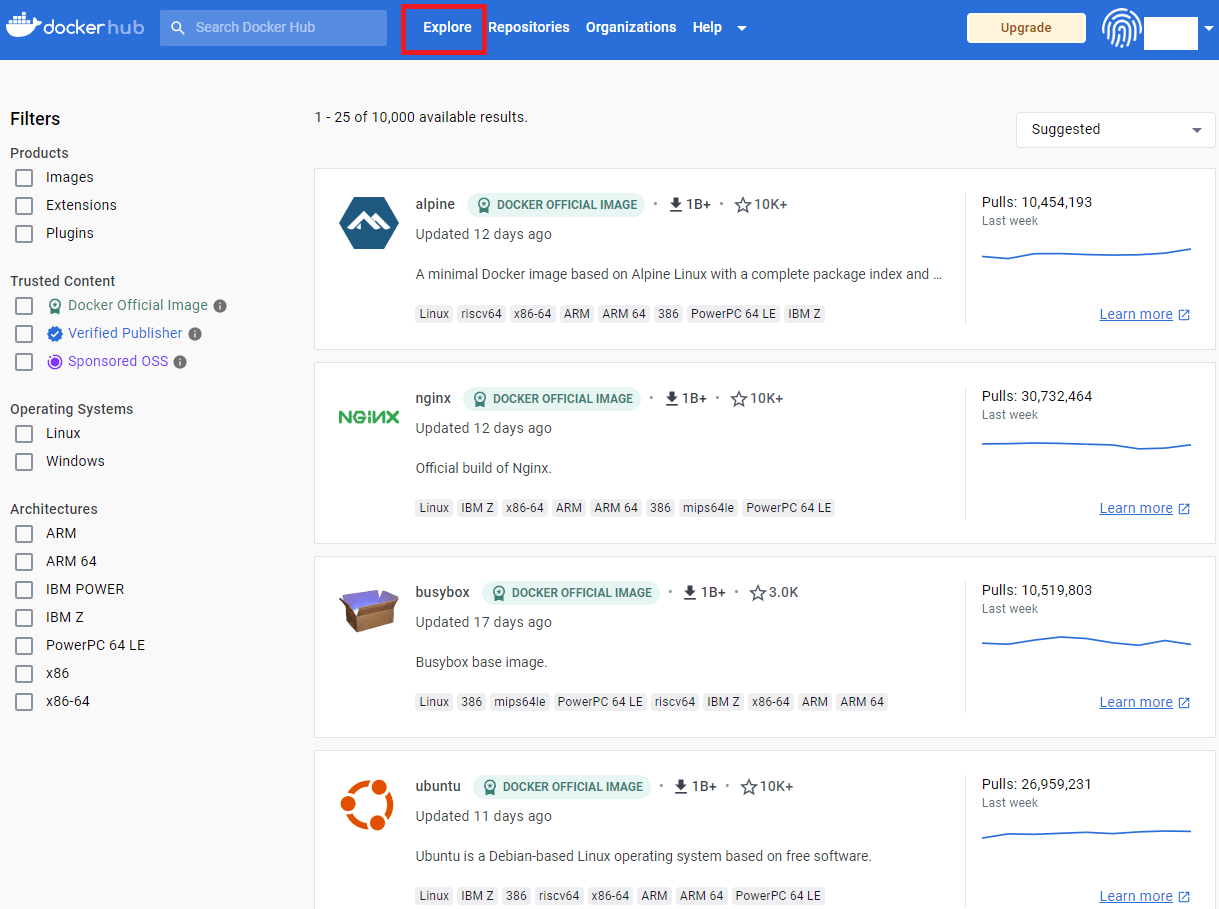Click DOCKER OFFICIAL IMAGE badge on busybox card
The image size is (1219, 909).
point(572,593)
